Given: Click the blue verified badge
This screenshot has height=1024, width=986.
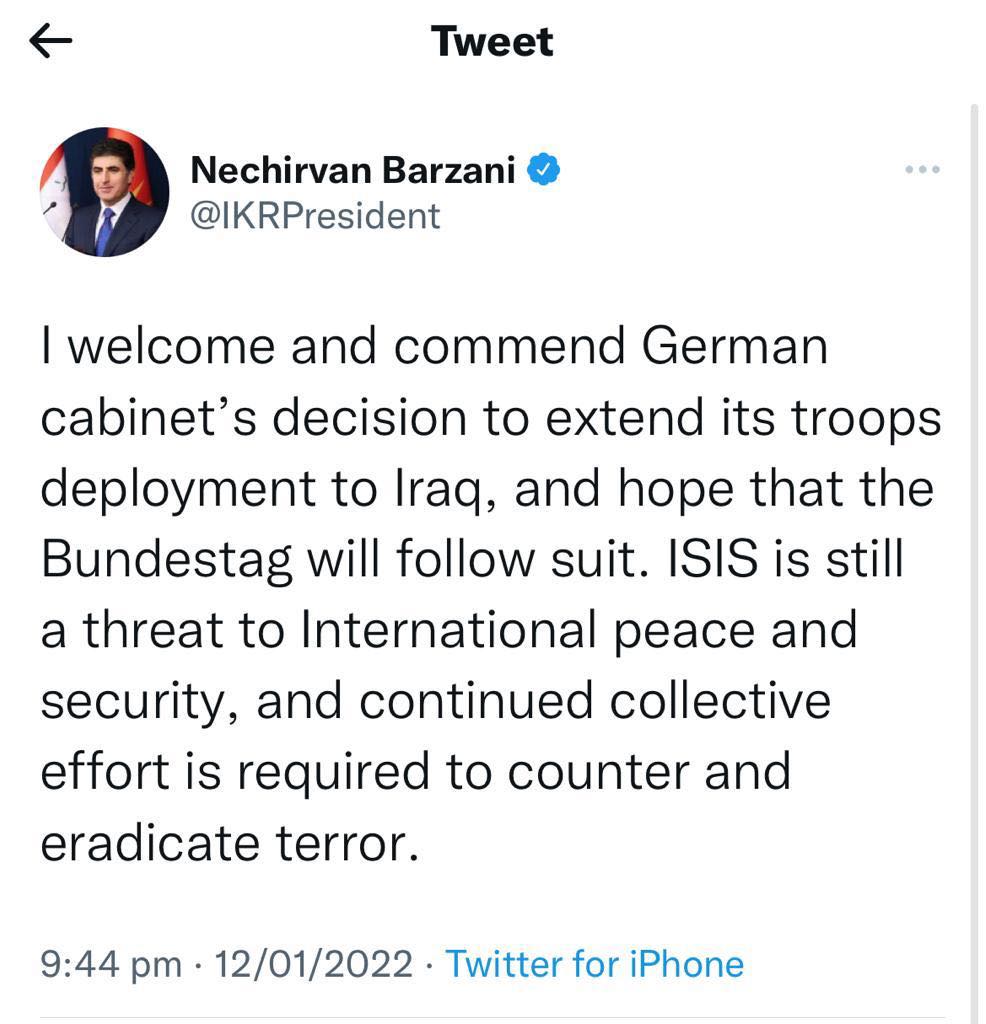Looking at the screenshot, I should click(x=544, y=171).
